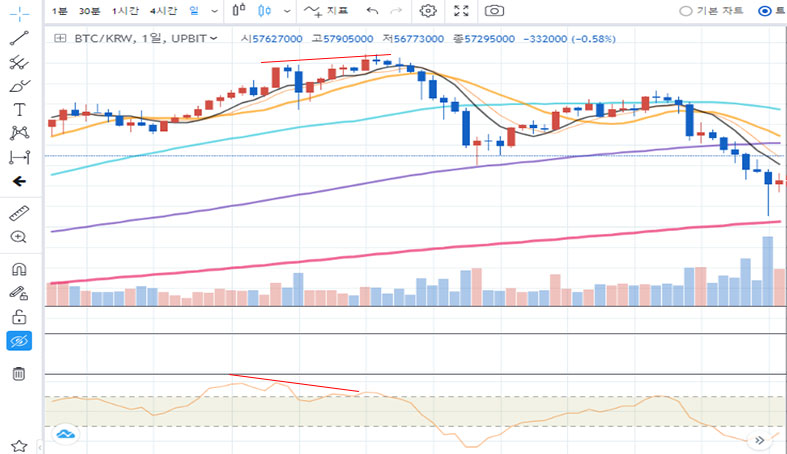Viewport: 787px width, 454px height.
Task: Choose the Text annotation tool
Action: (19, 109)
